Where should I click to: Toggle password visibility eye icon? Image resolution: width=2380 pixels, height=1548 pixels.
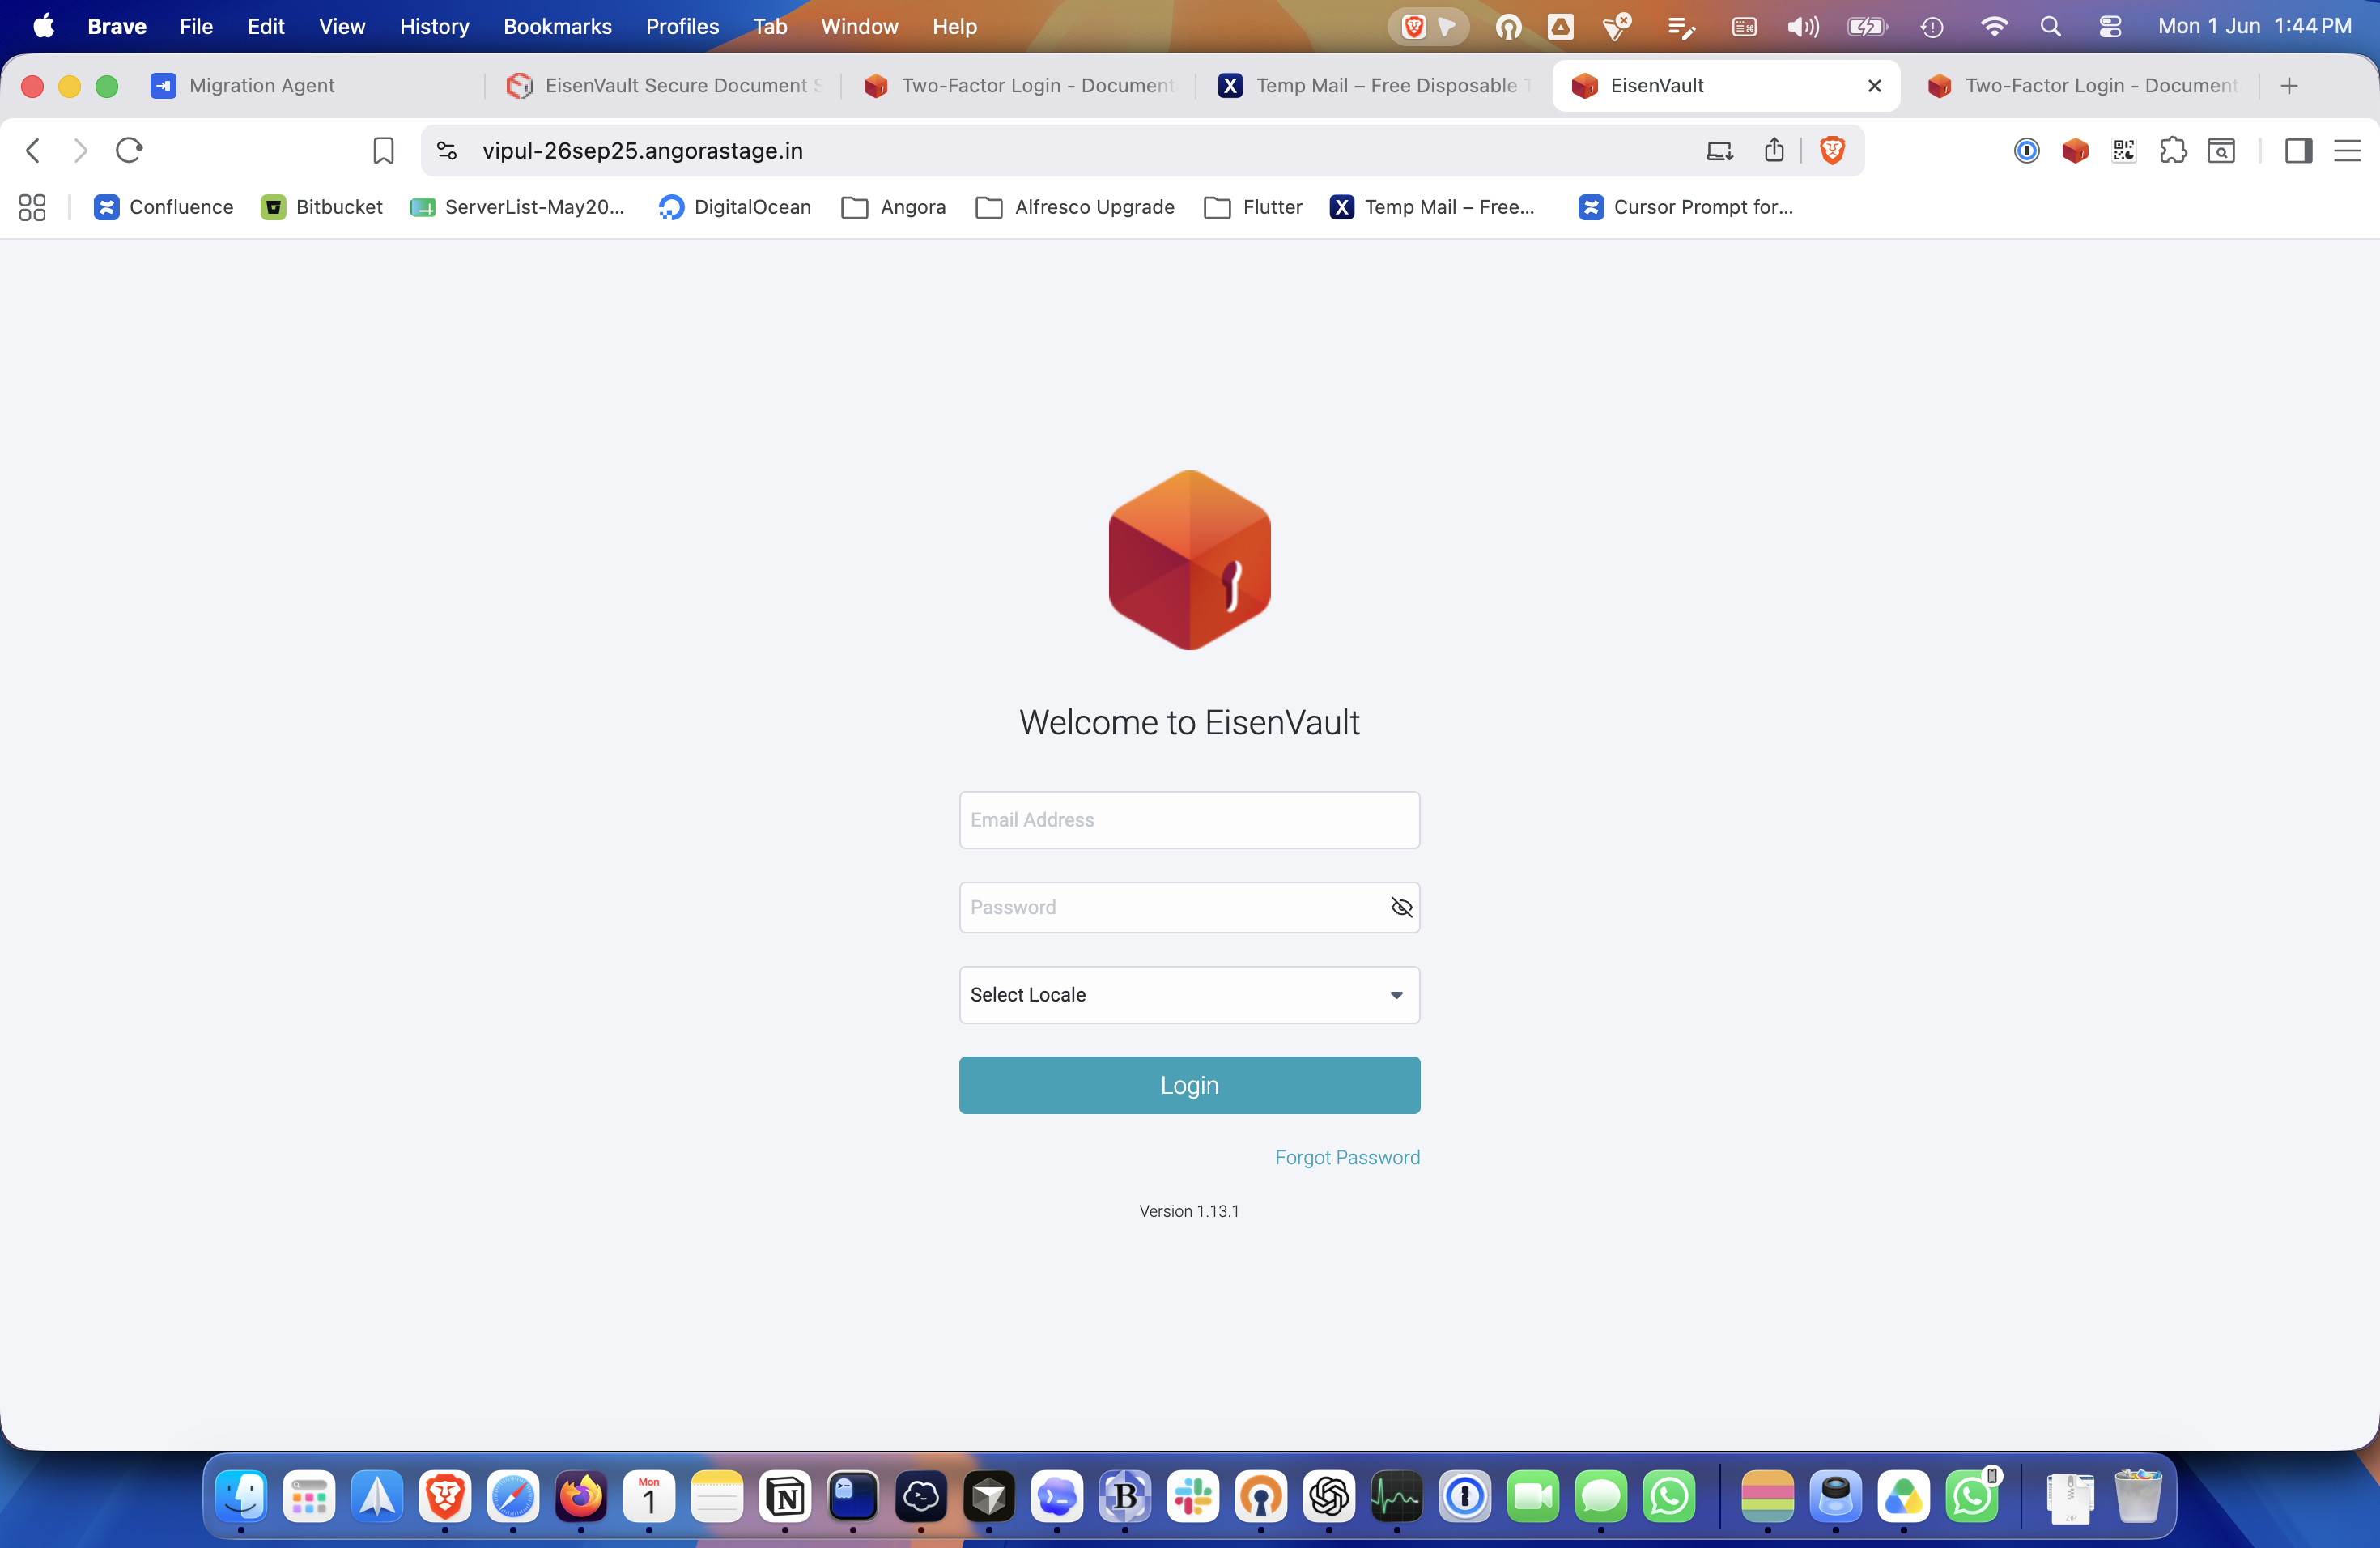(x=1401, y=907)
